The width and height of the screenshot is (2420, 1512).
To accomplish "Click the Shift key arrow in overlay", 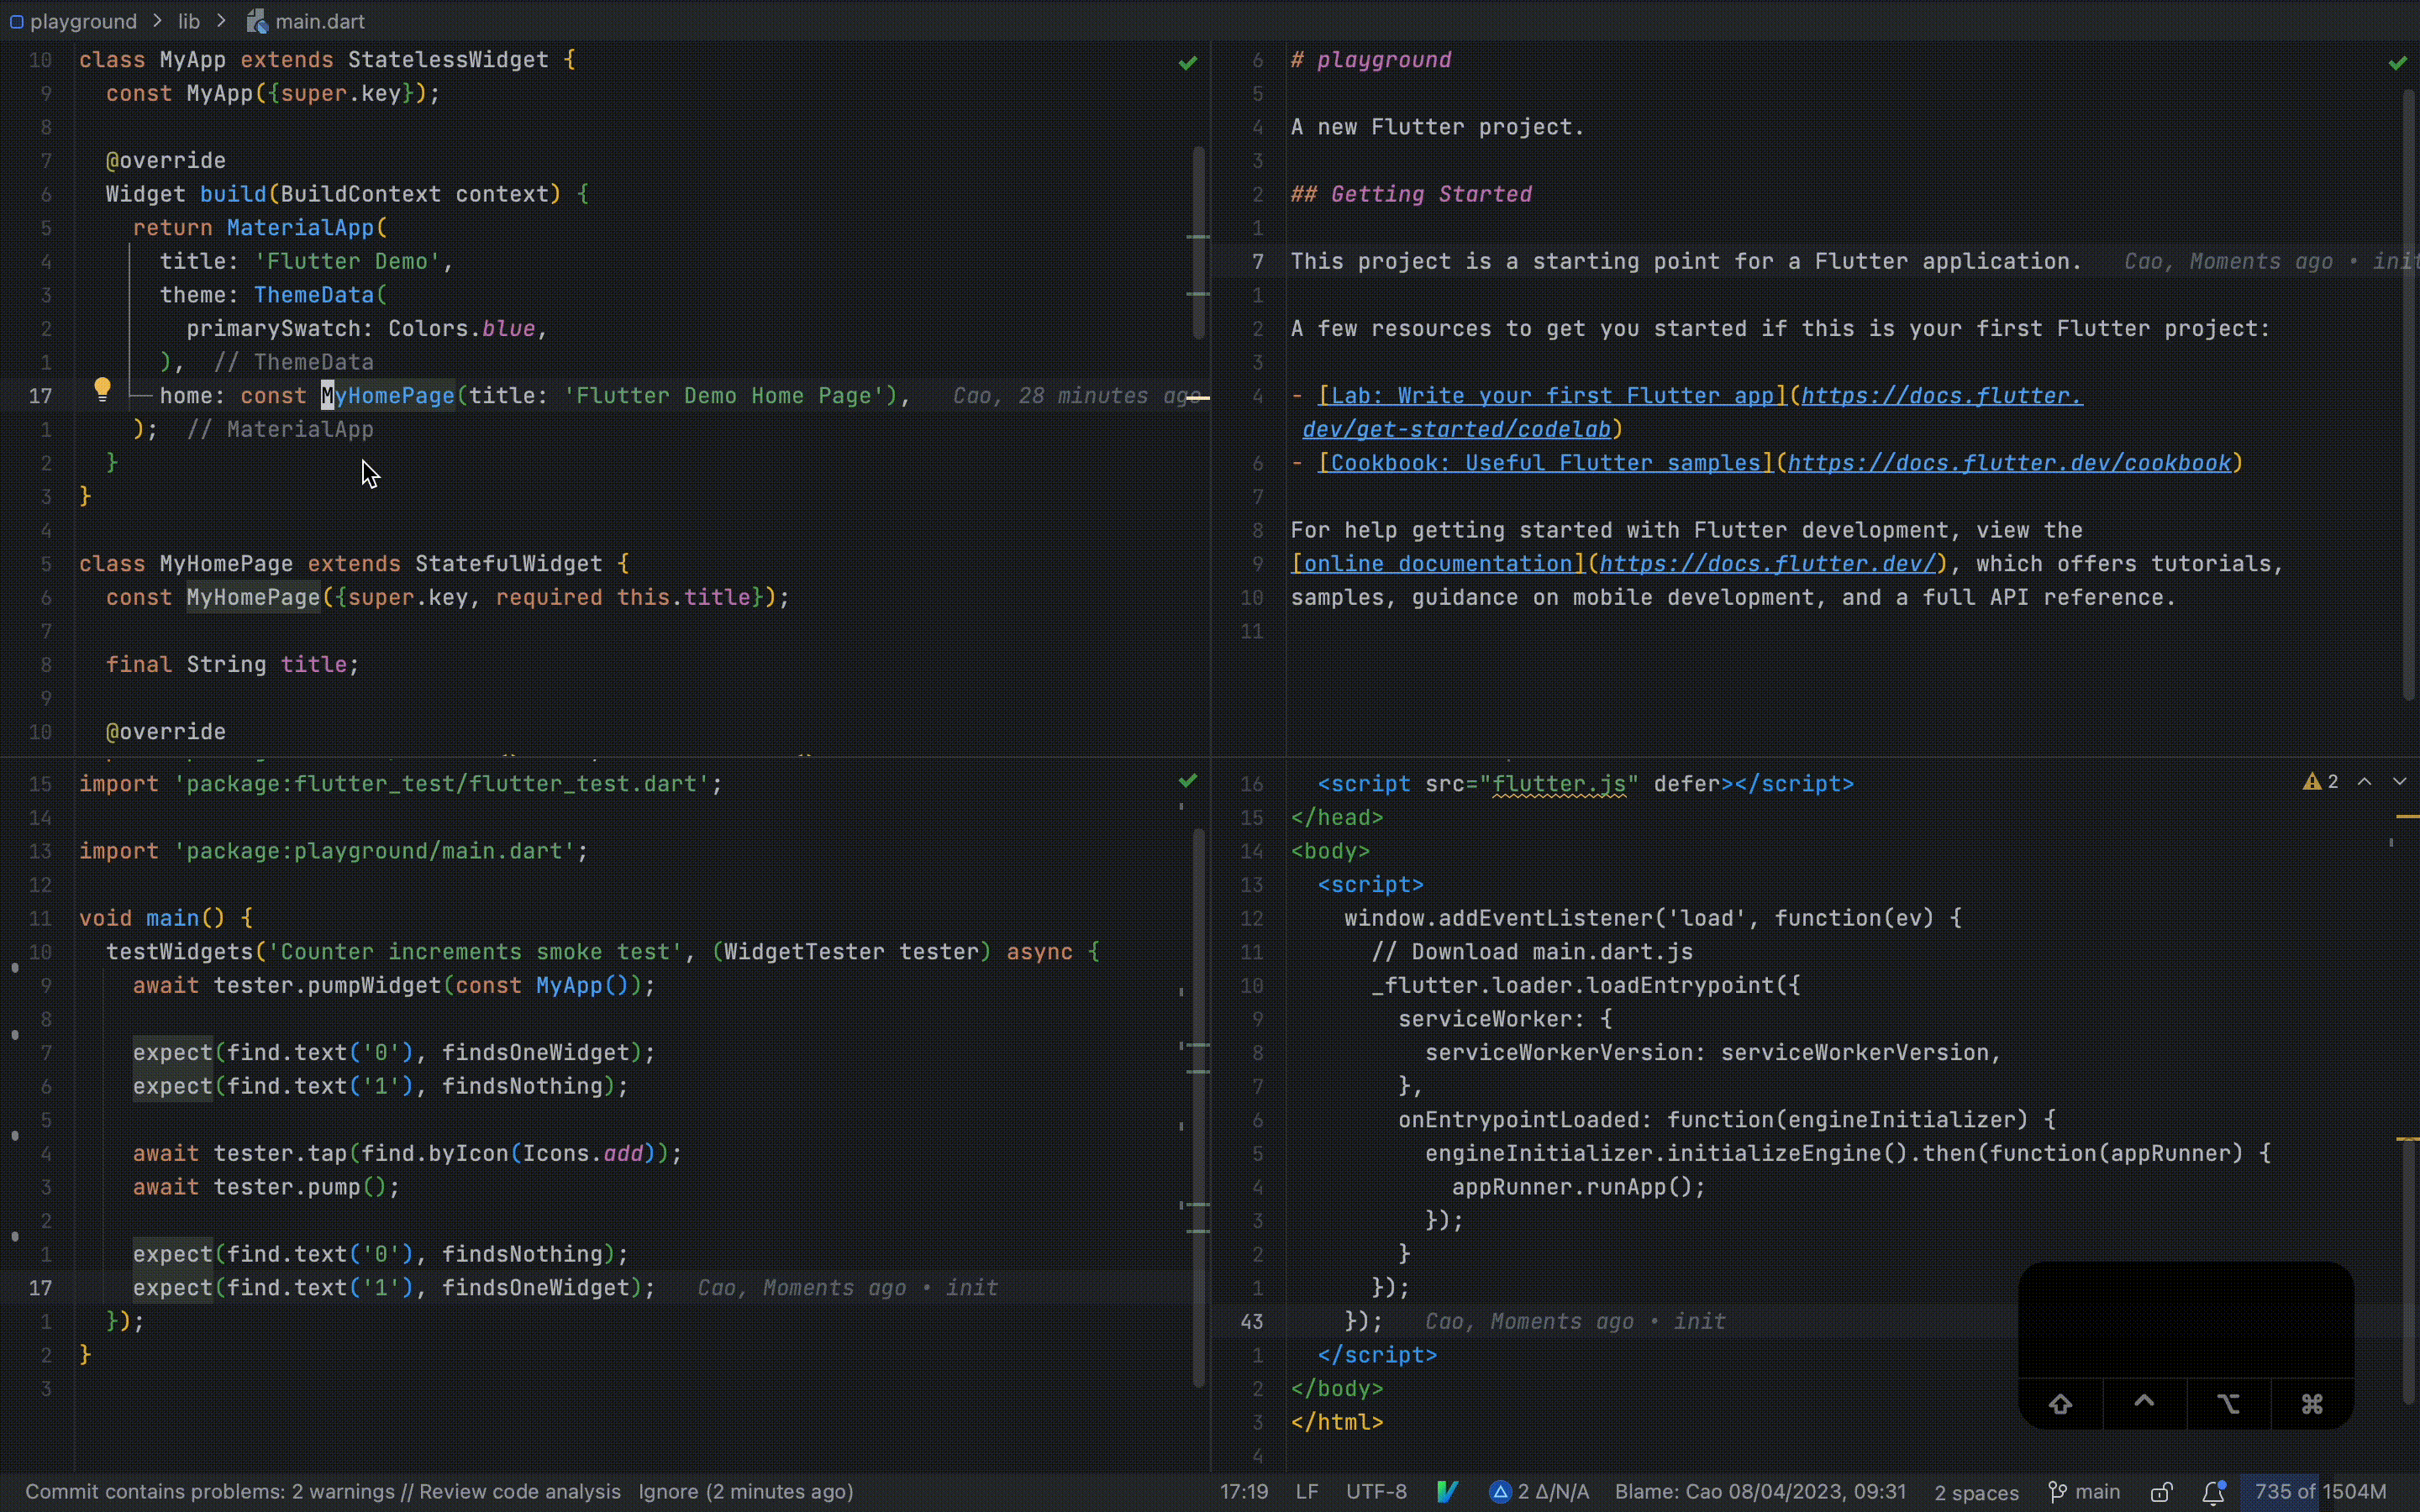I will tap(2060, 1404).
